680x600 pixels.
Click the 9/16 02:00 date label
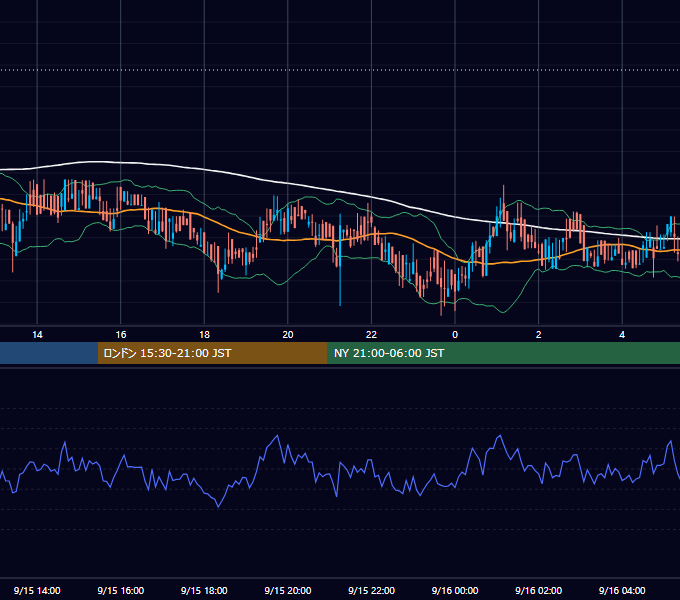tap(539, 590)
